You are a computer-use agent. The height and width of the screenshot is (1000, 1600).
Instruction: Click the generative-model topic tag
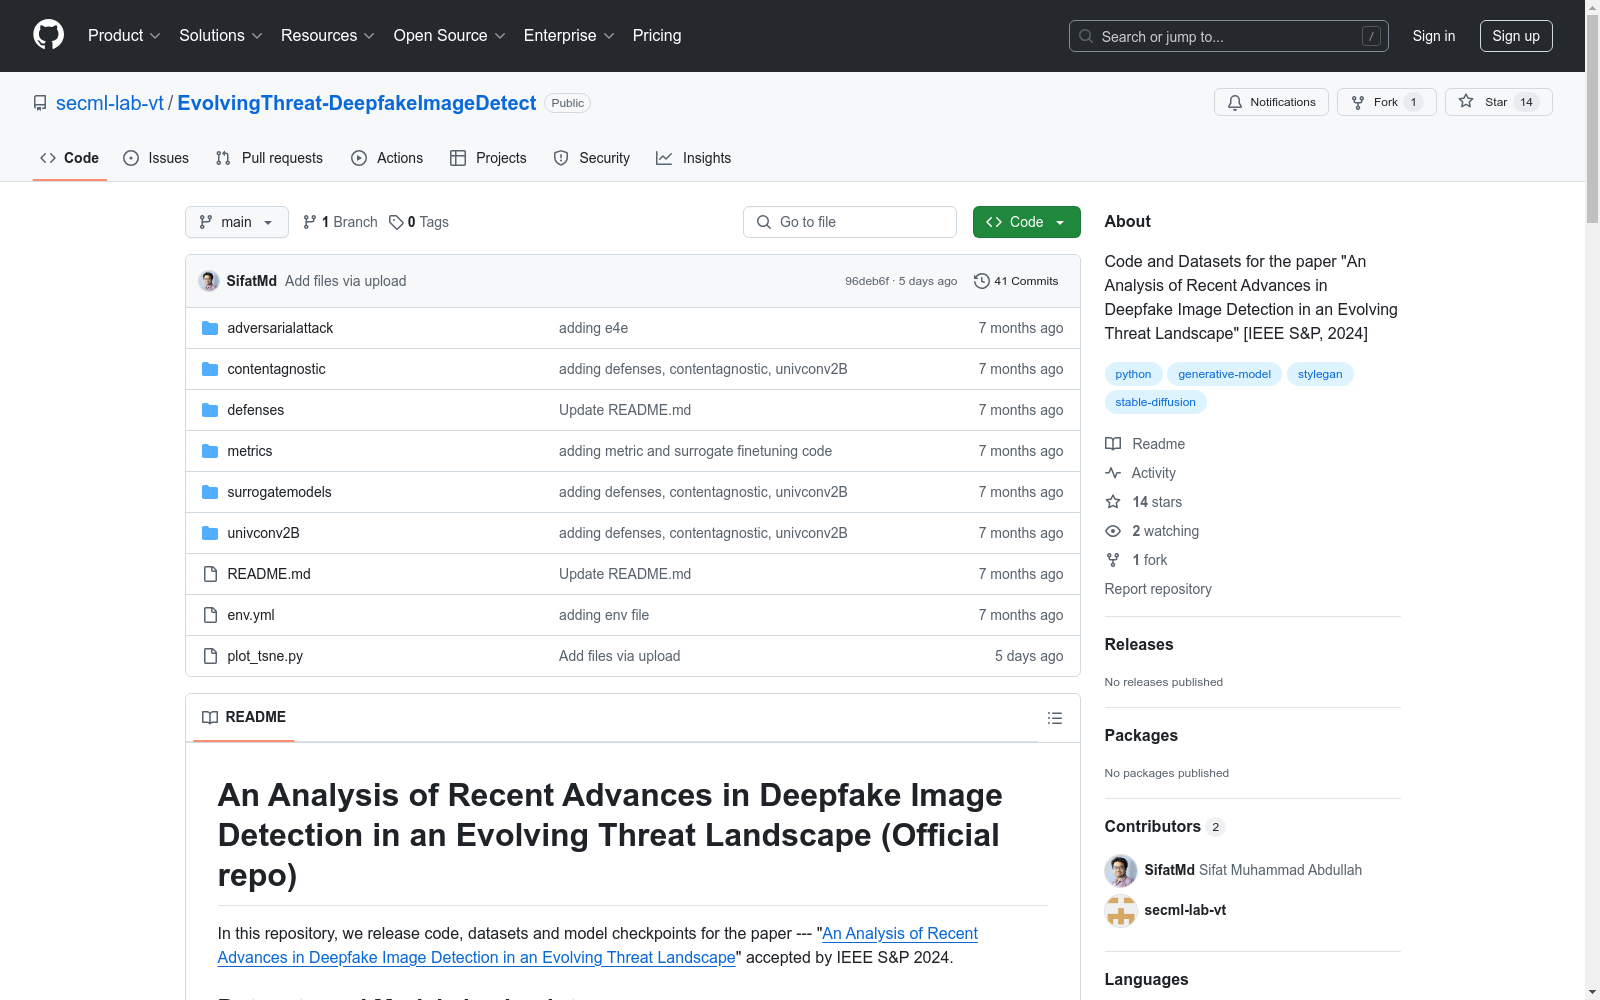(x=1224, y=374)
